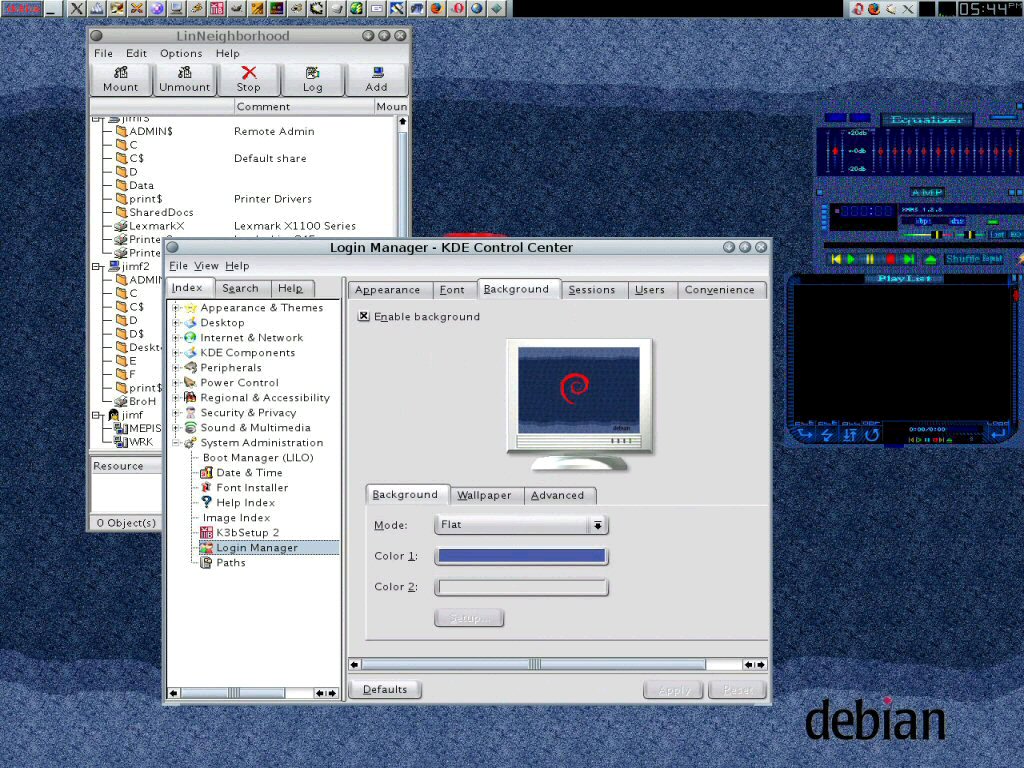Click the Mount toolbar icon in LinNeighborhood
This screenshot has height=768, width=1024.
click(121, 79)
